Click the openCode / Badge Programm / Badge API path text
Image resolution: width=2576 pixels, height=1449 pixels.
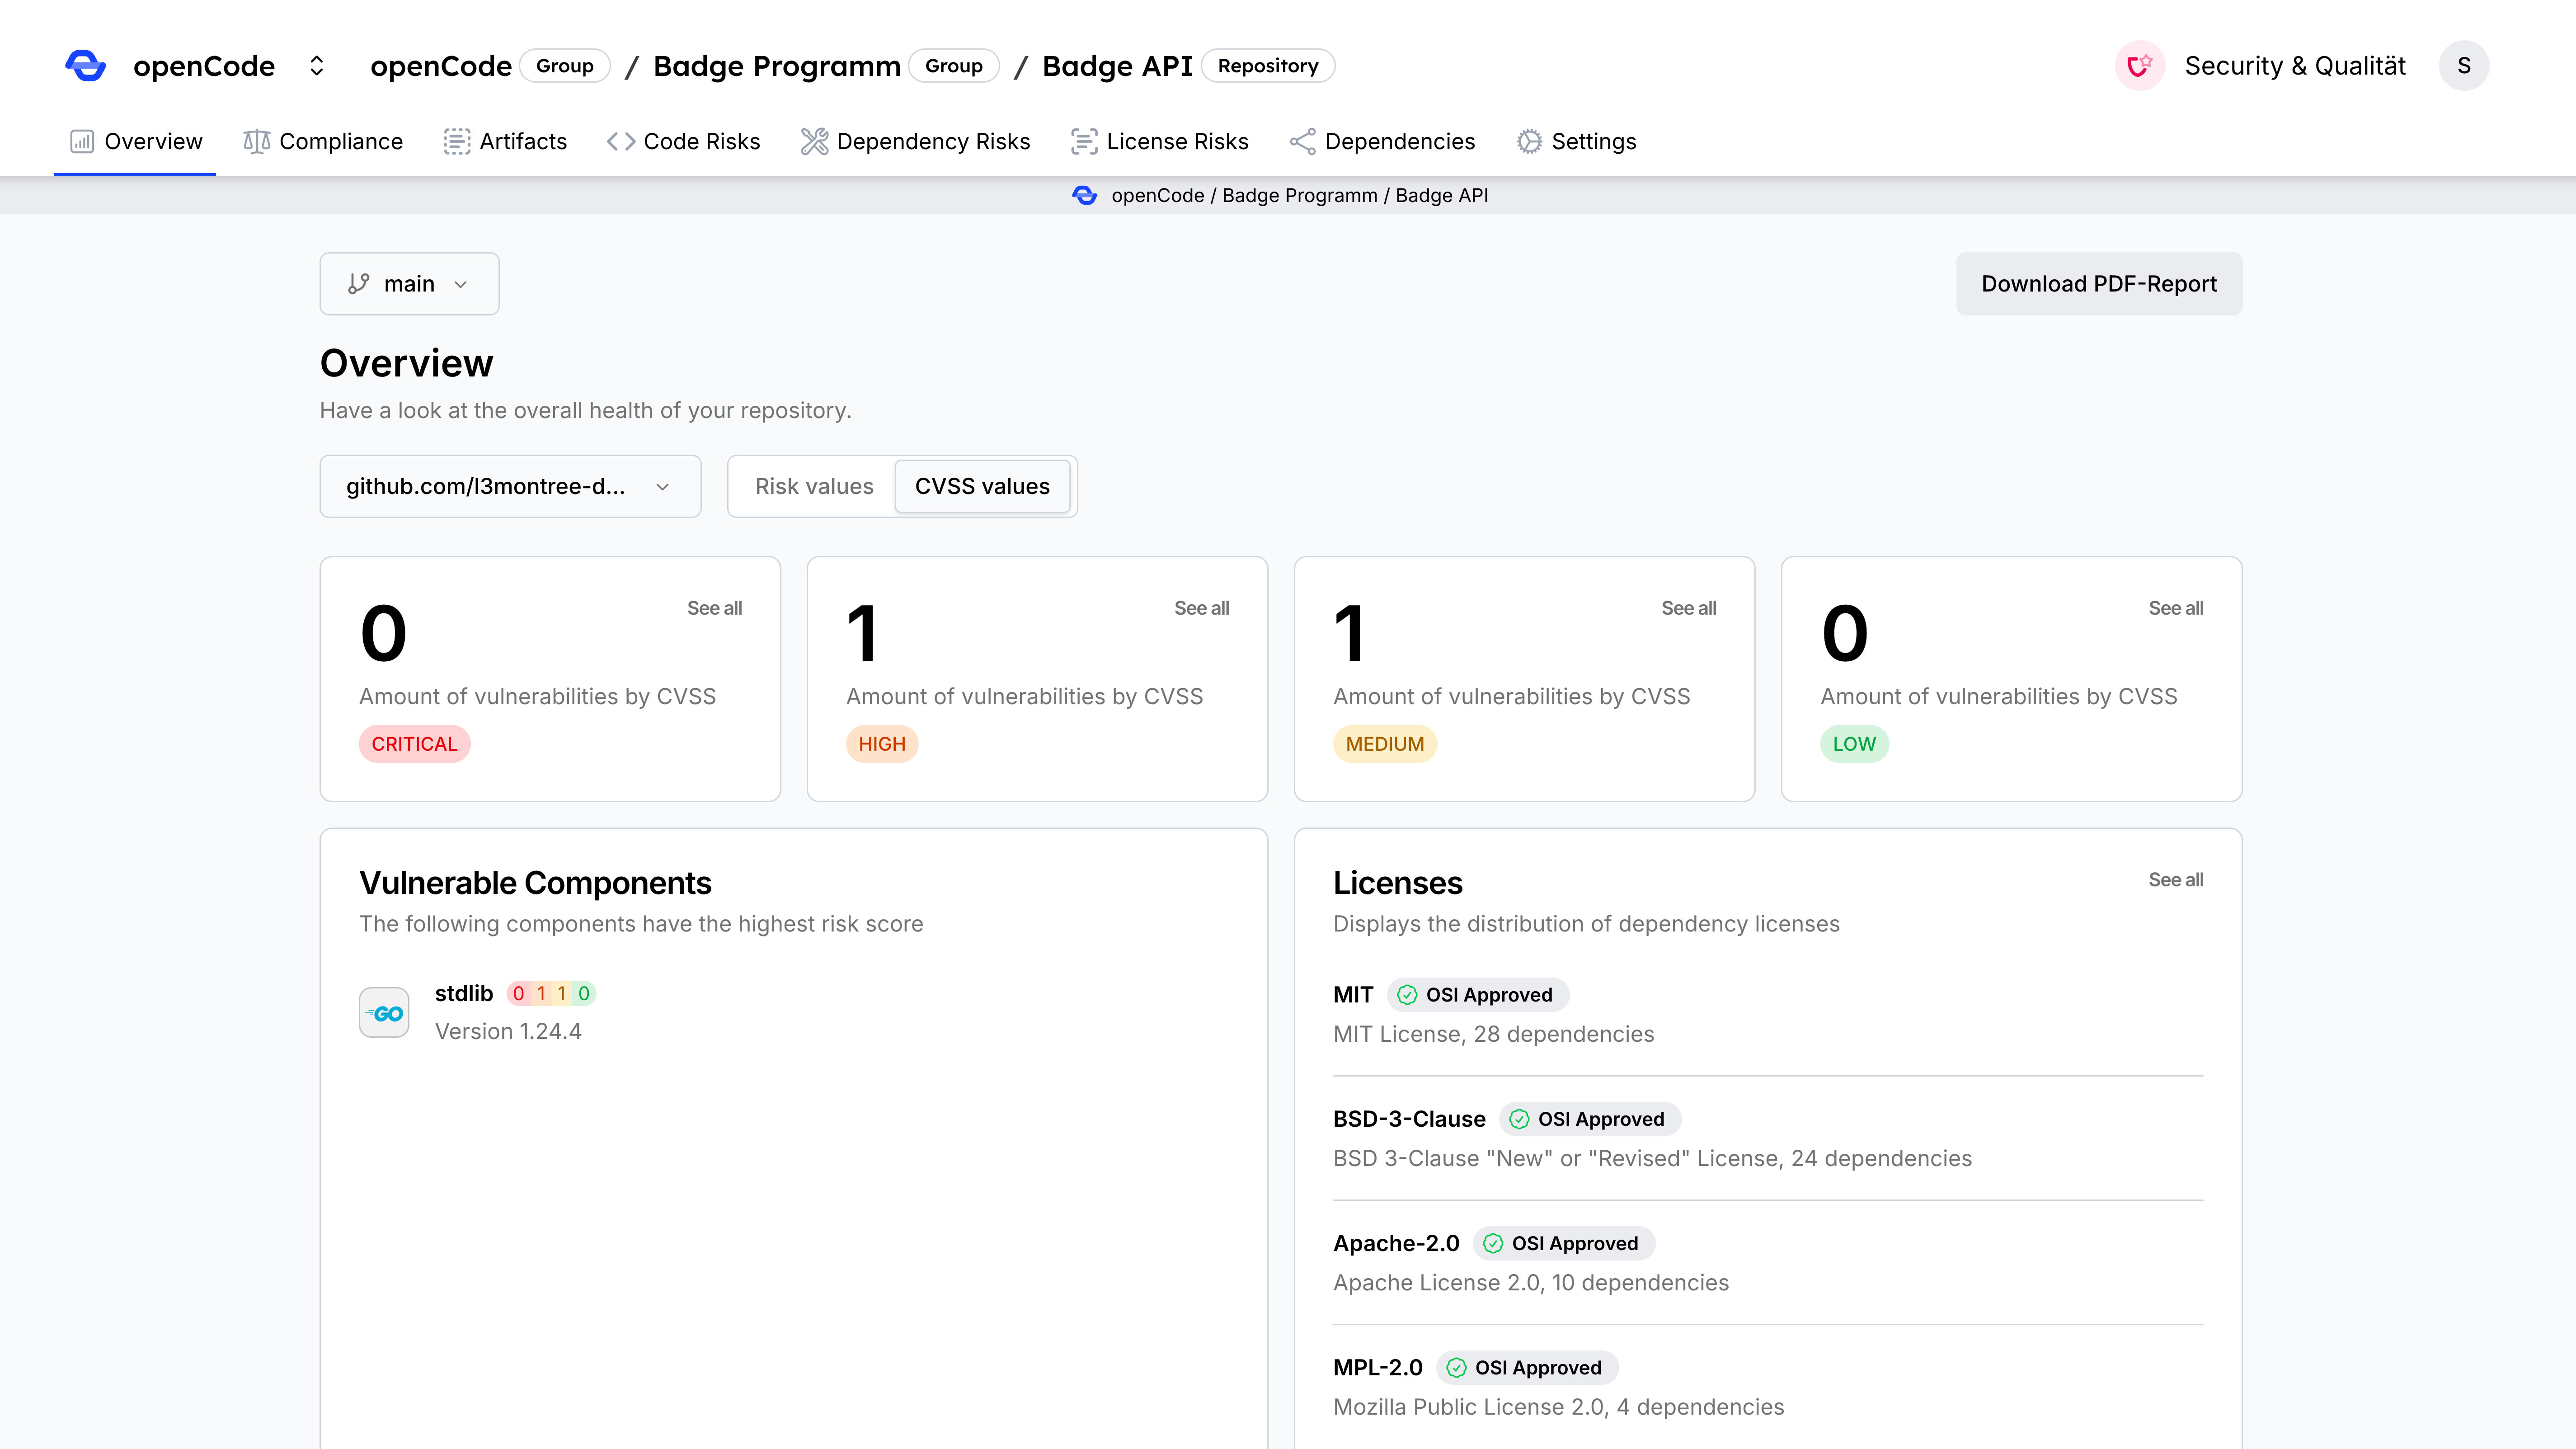pyautogui.click(x=1300, y=196)
